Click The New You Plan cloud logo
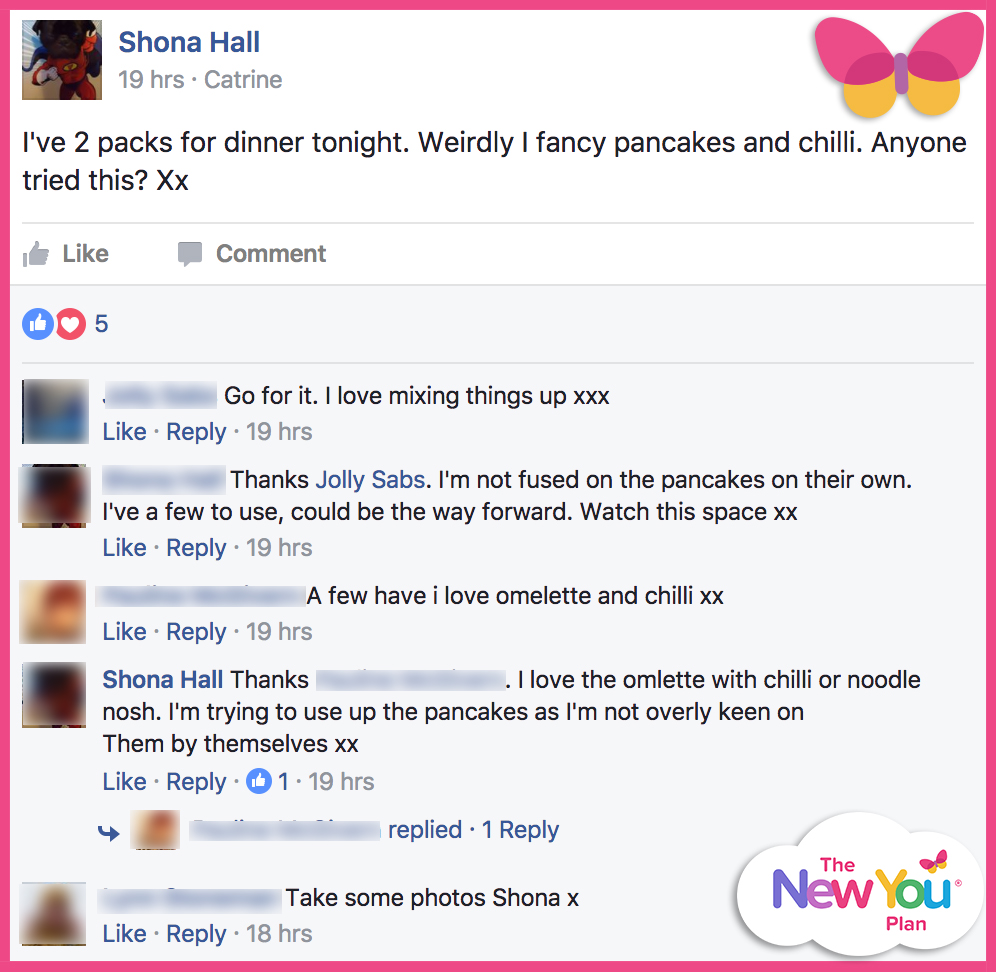 pos(861,886)
